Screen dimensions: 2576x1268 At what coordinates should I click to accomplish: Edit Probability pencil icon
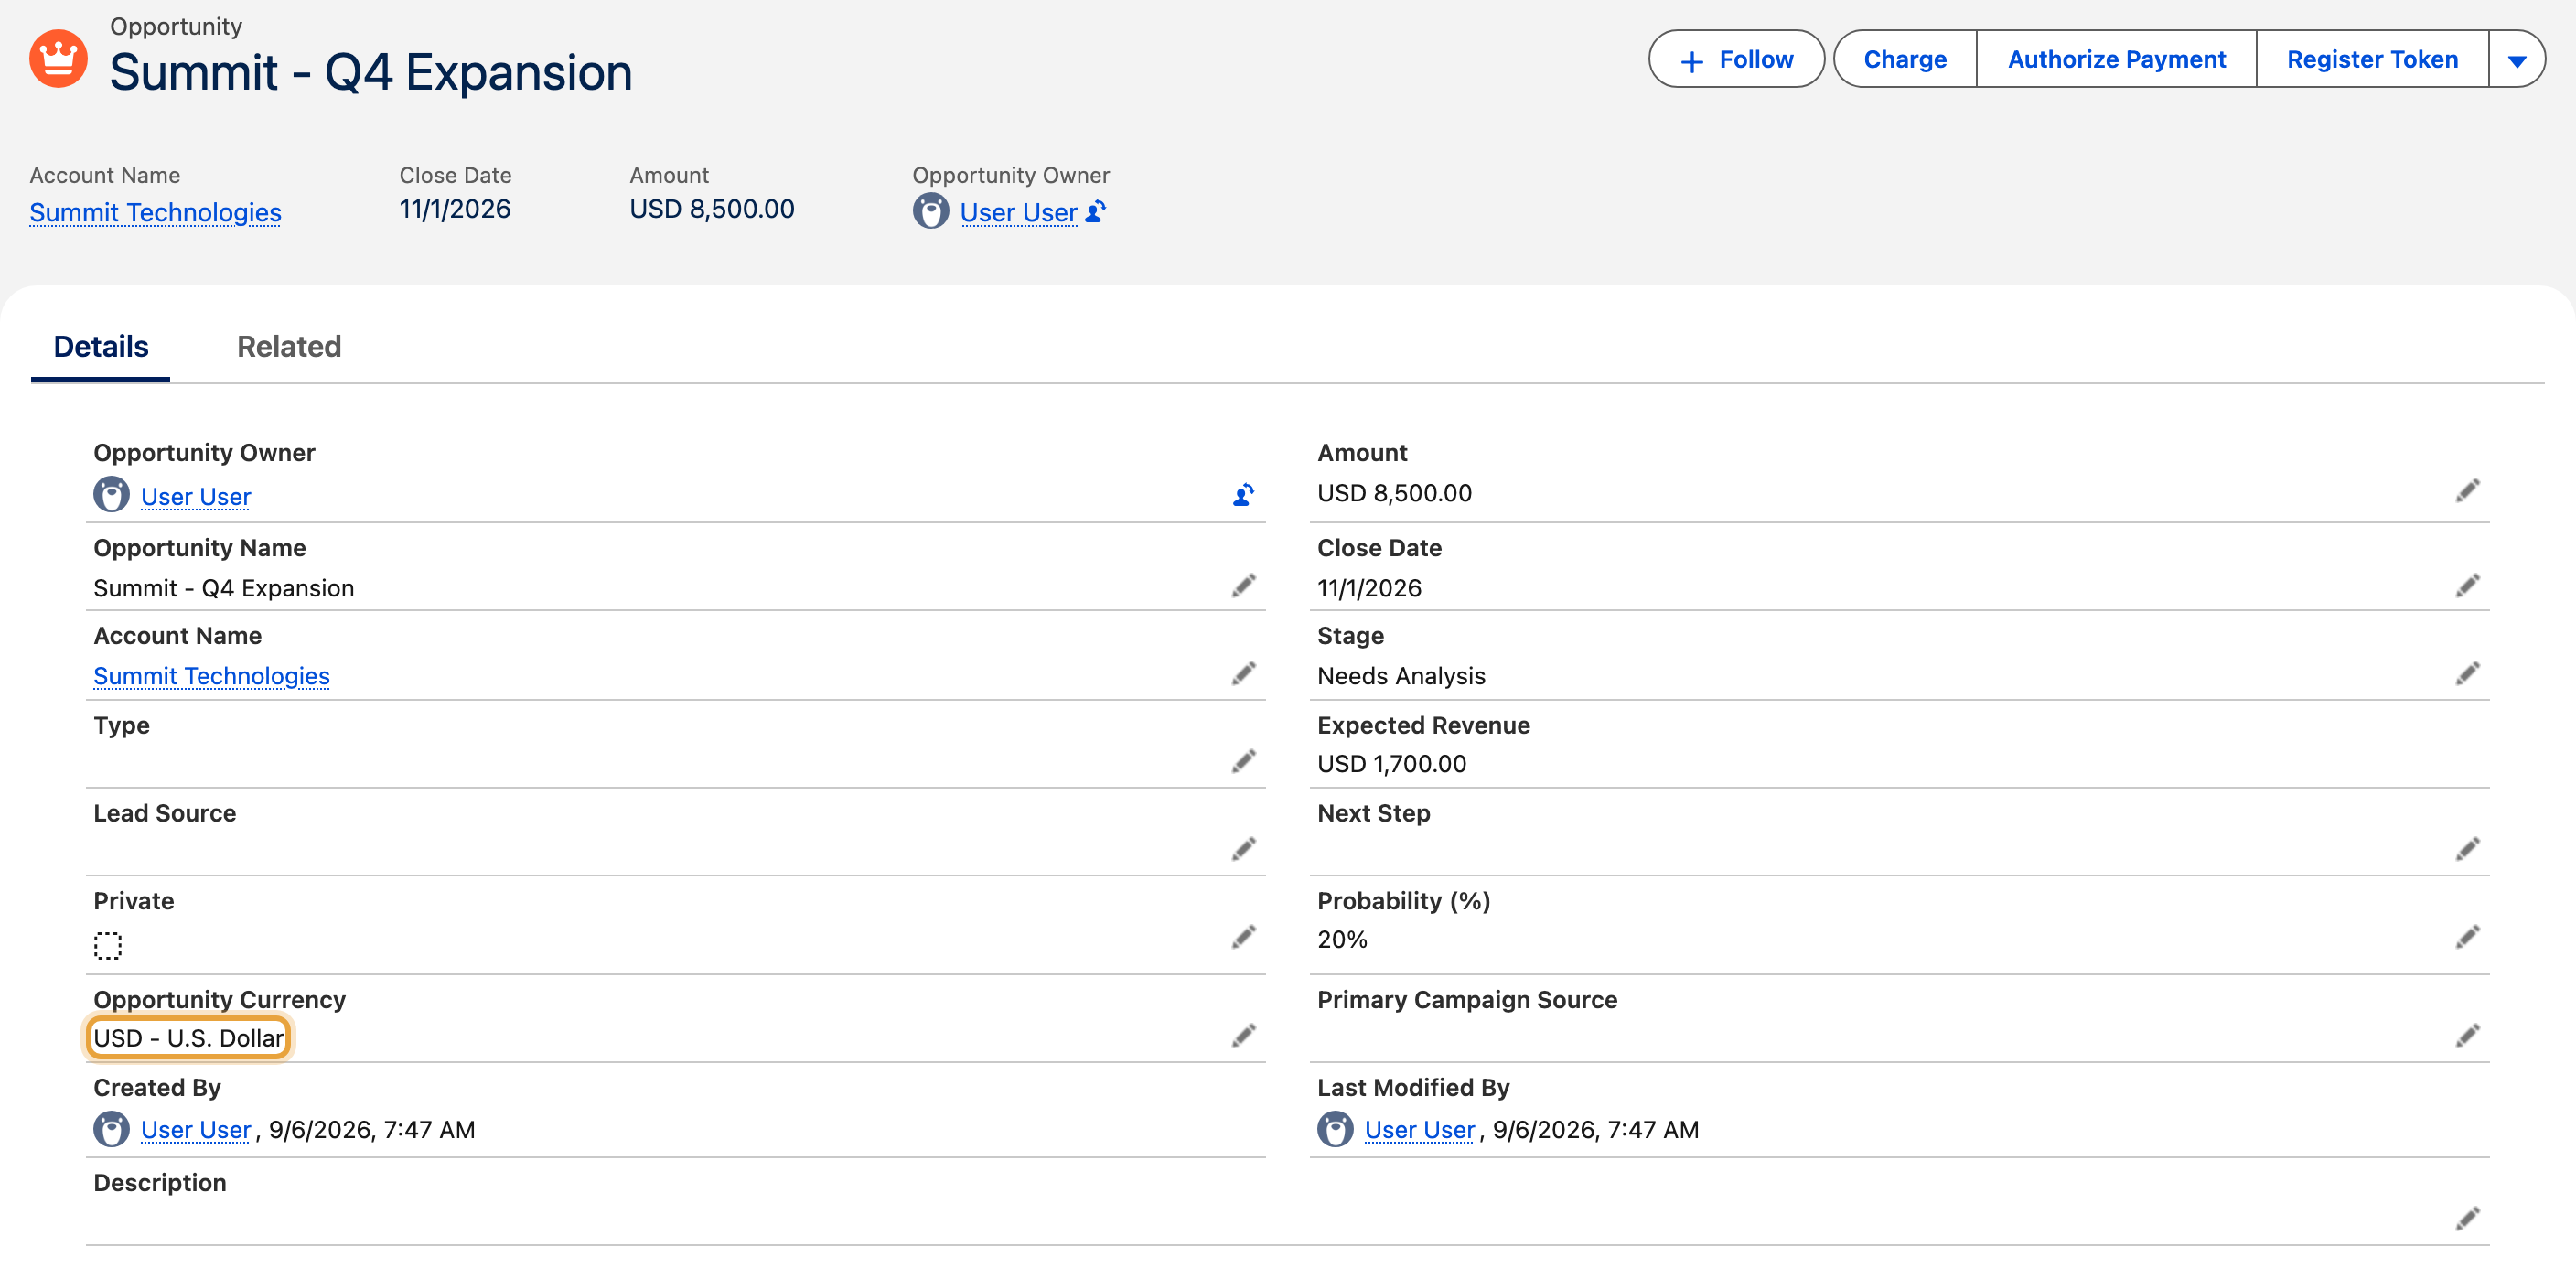2467,937
